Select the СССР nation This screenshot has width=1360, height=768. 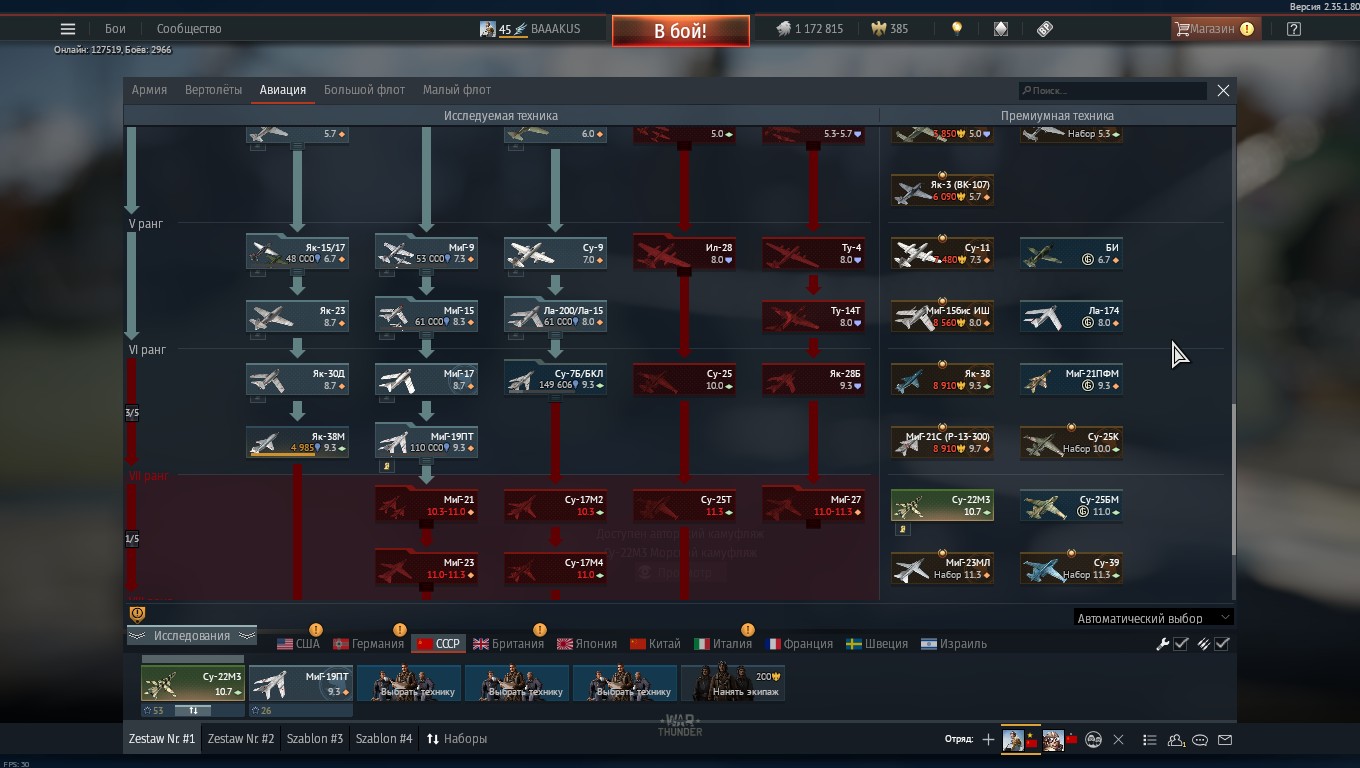438,644
